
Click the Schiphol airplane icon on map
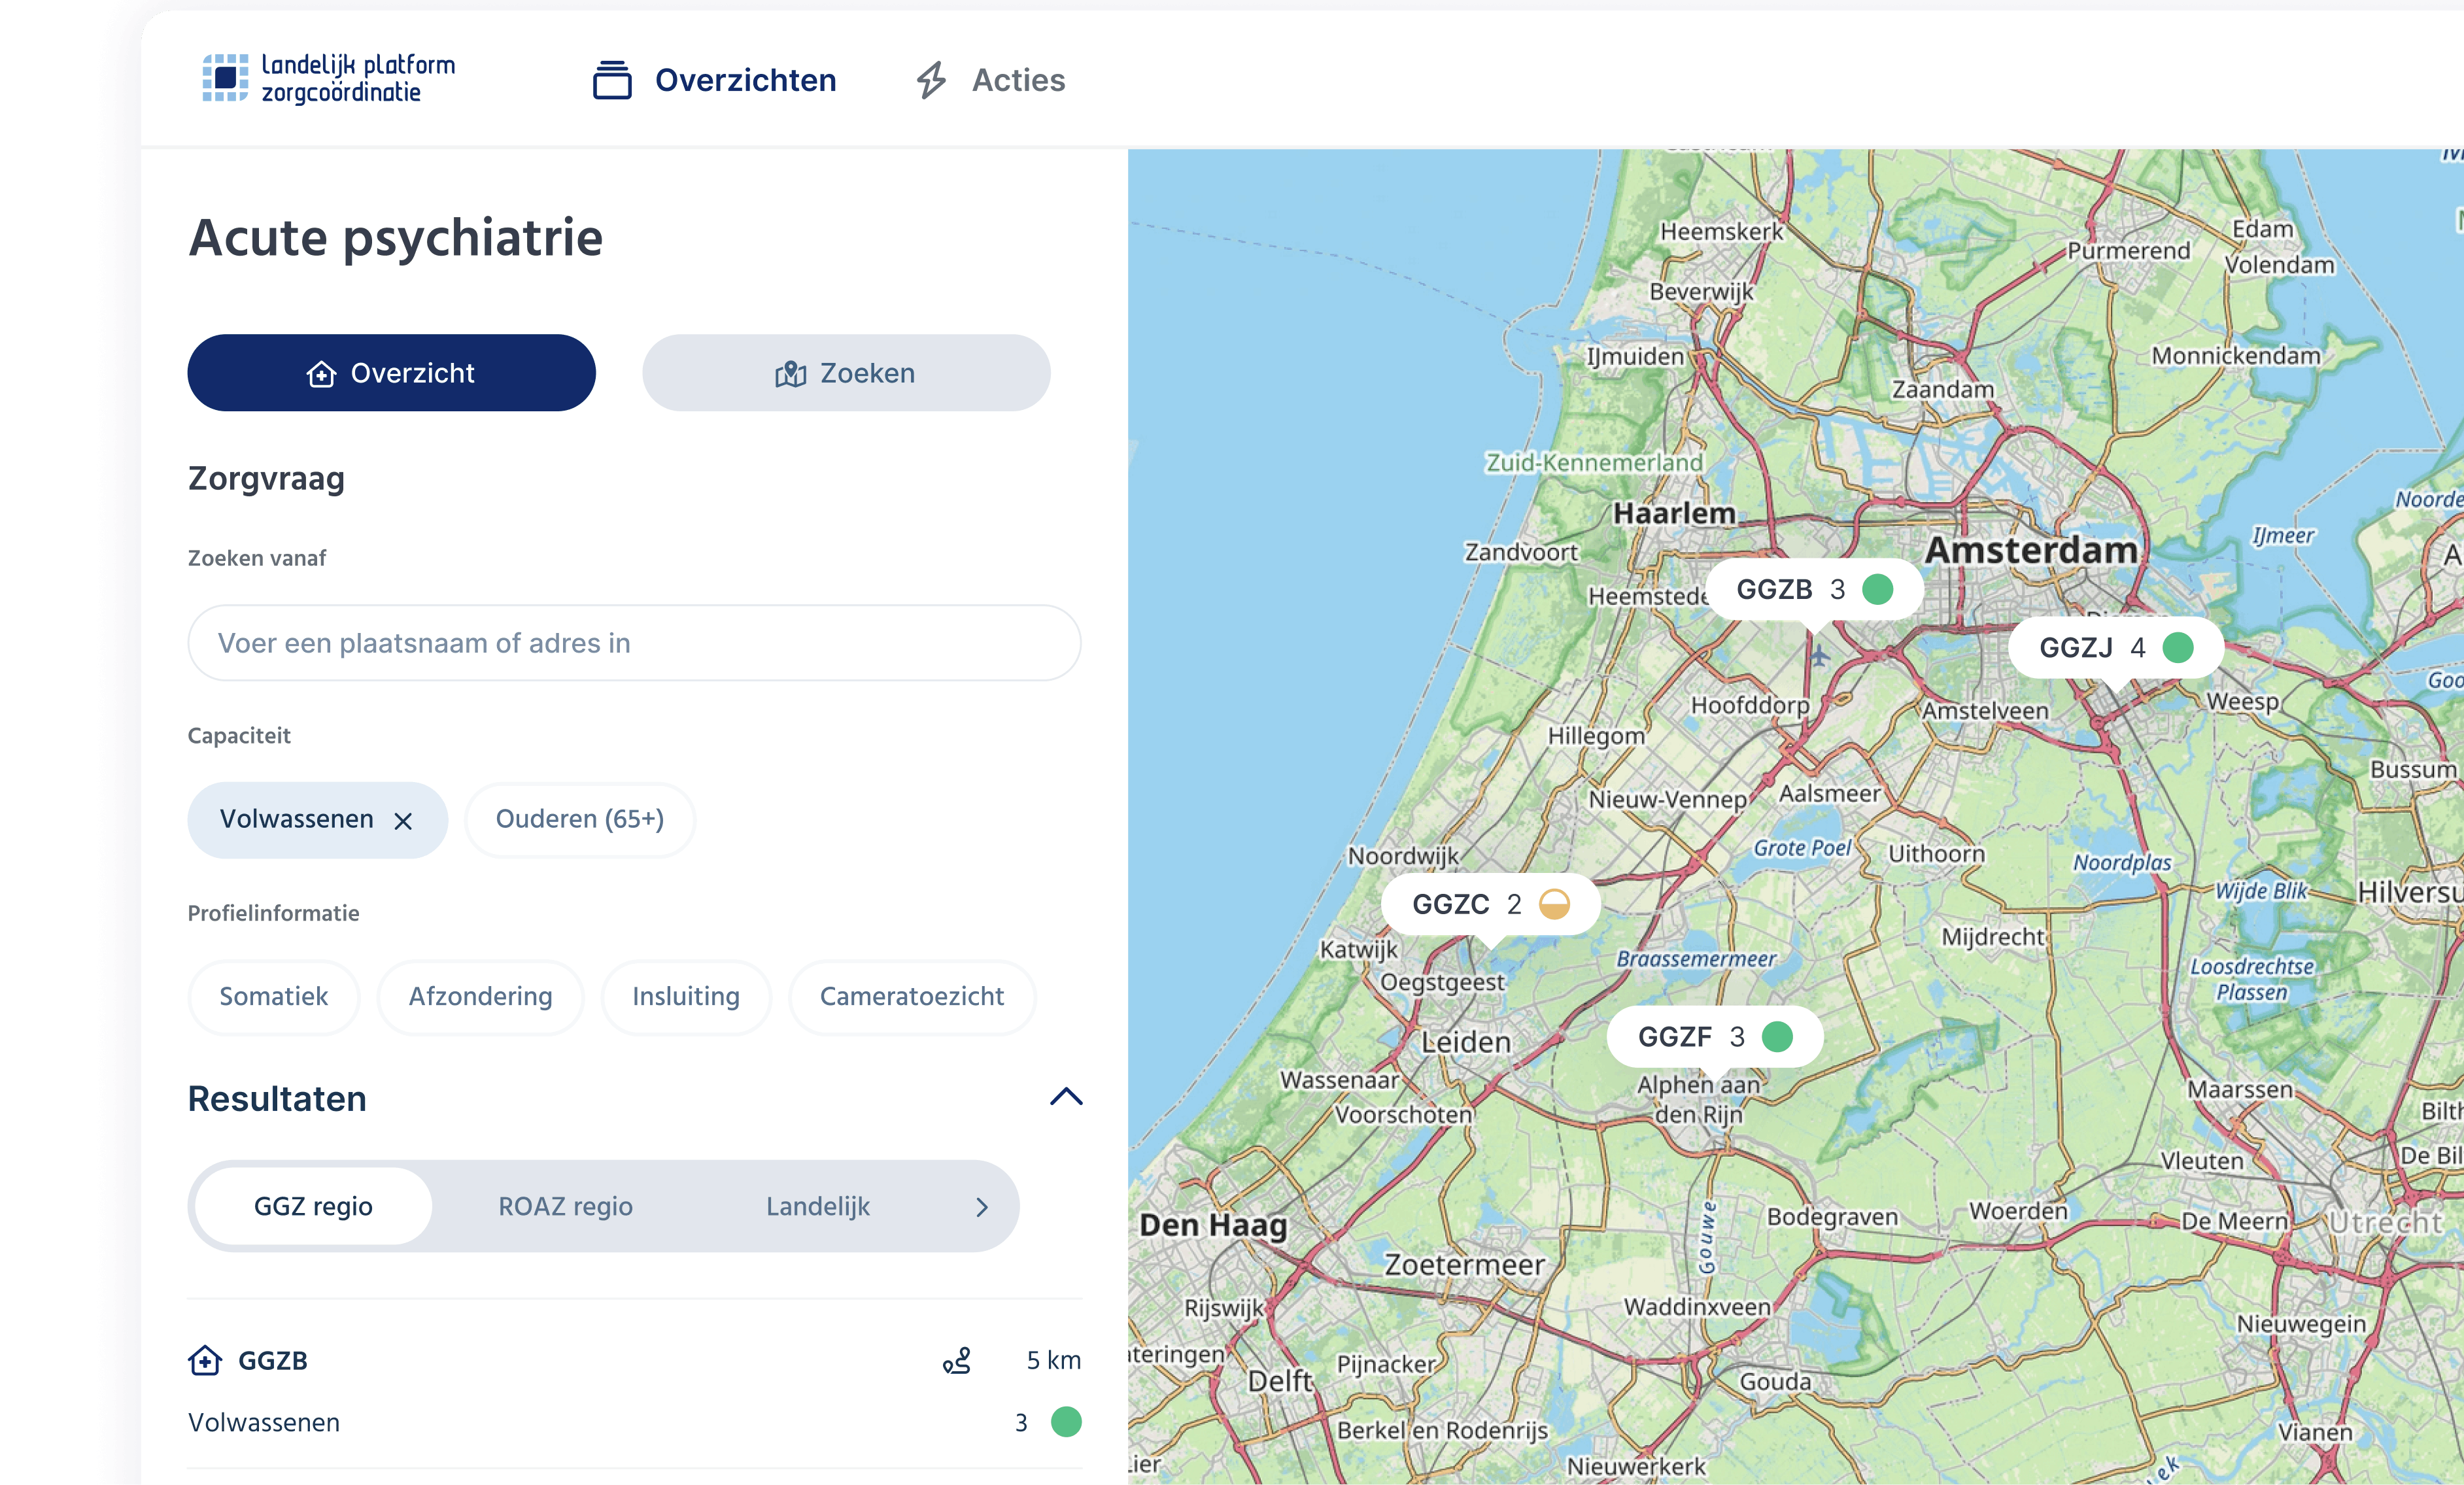coord(1819,656)
